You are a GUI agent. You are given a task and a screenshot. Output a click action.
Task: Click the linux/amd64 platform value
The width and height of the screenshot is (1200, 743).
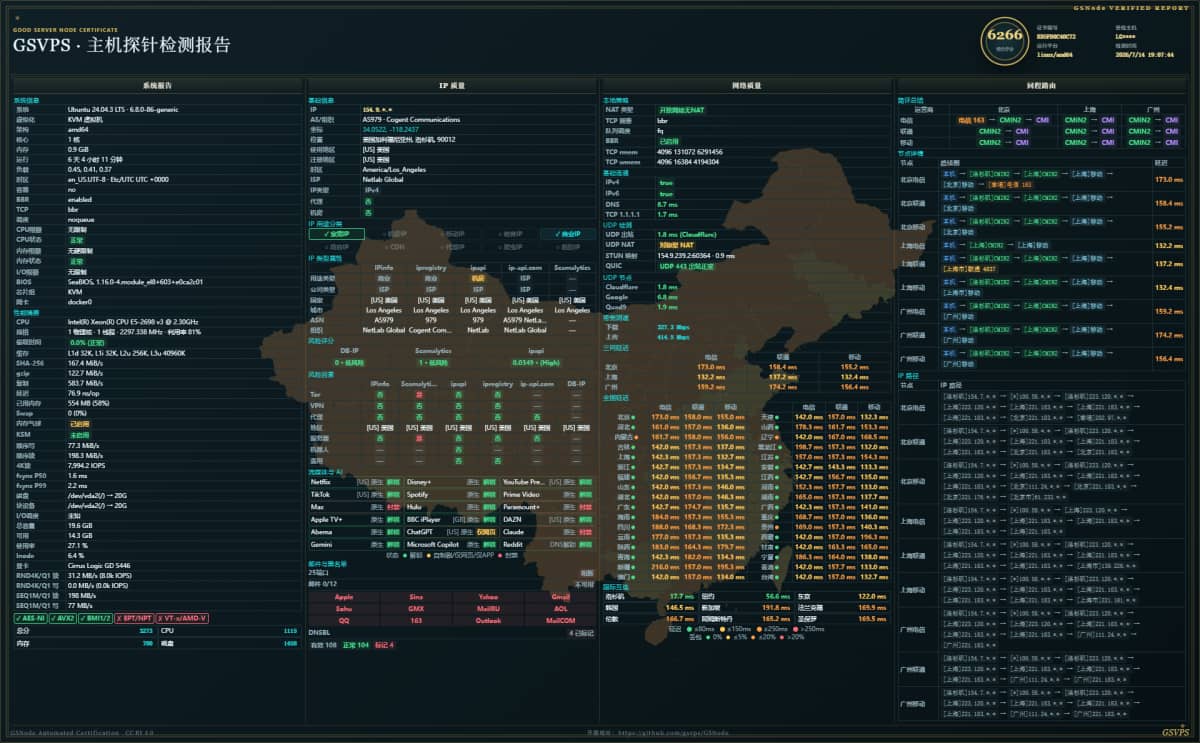tap(1055, 55)
